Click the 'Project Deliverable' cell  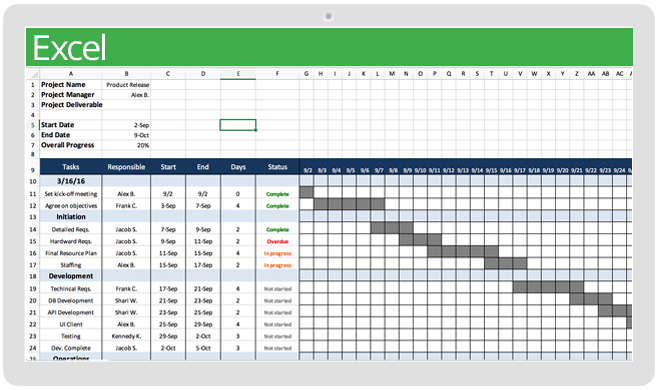tap(72, 105)
